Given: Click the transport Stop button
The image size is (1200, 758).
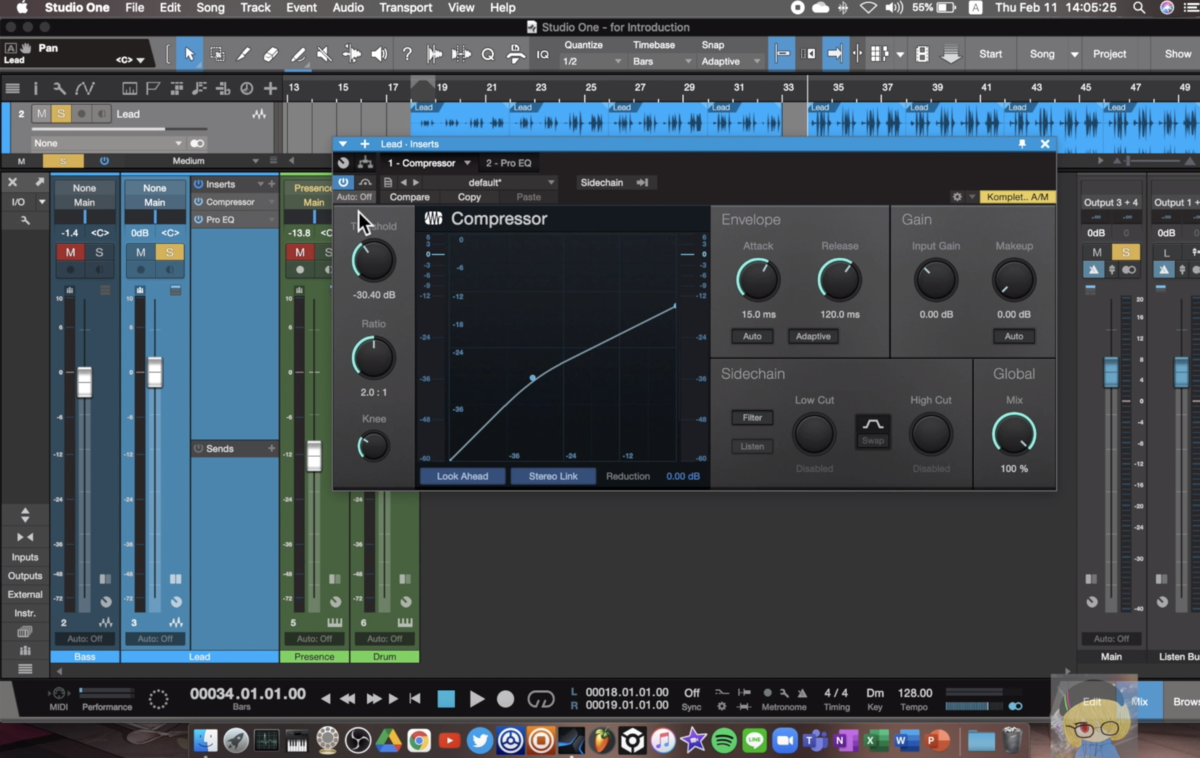Looking at the screenshot, I should click(x=446, y=699).
